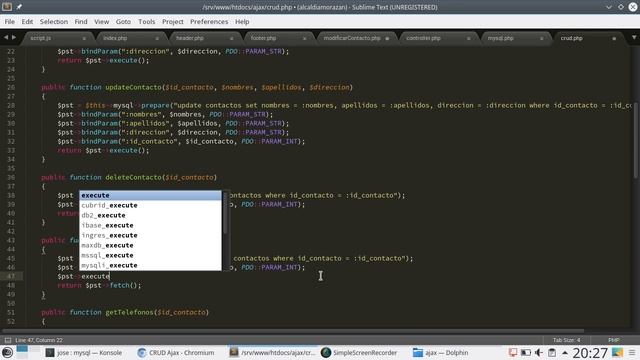Open the Goto menu

tap(123, 22)
